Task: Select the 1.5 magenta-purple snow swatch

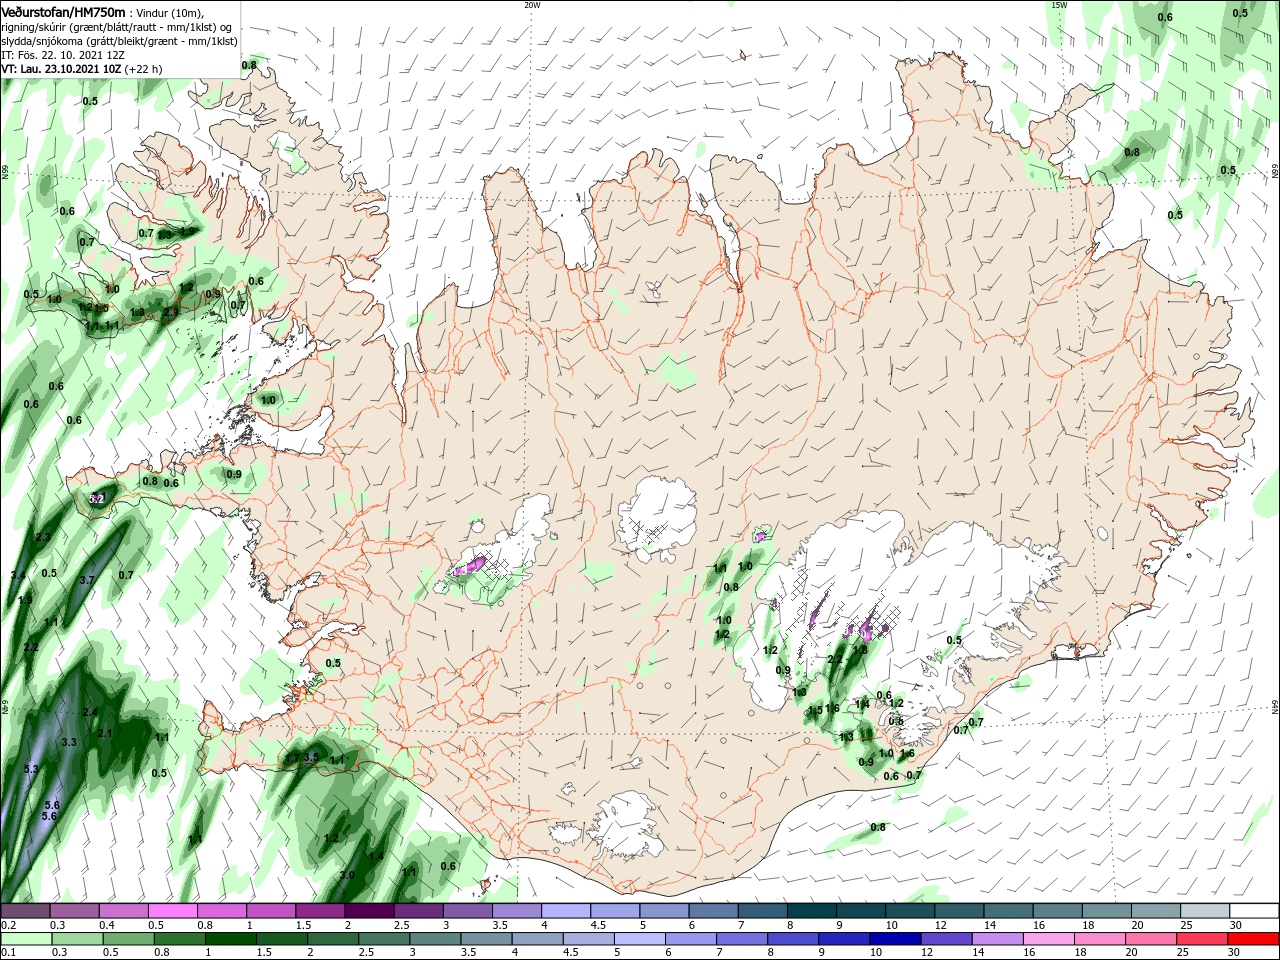Action: pos(320,911)
